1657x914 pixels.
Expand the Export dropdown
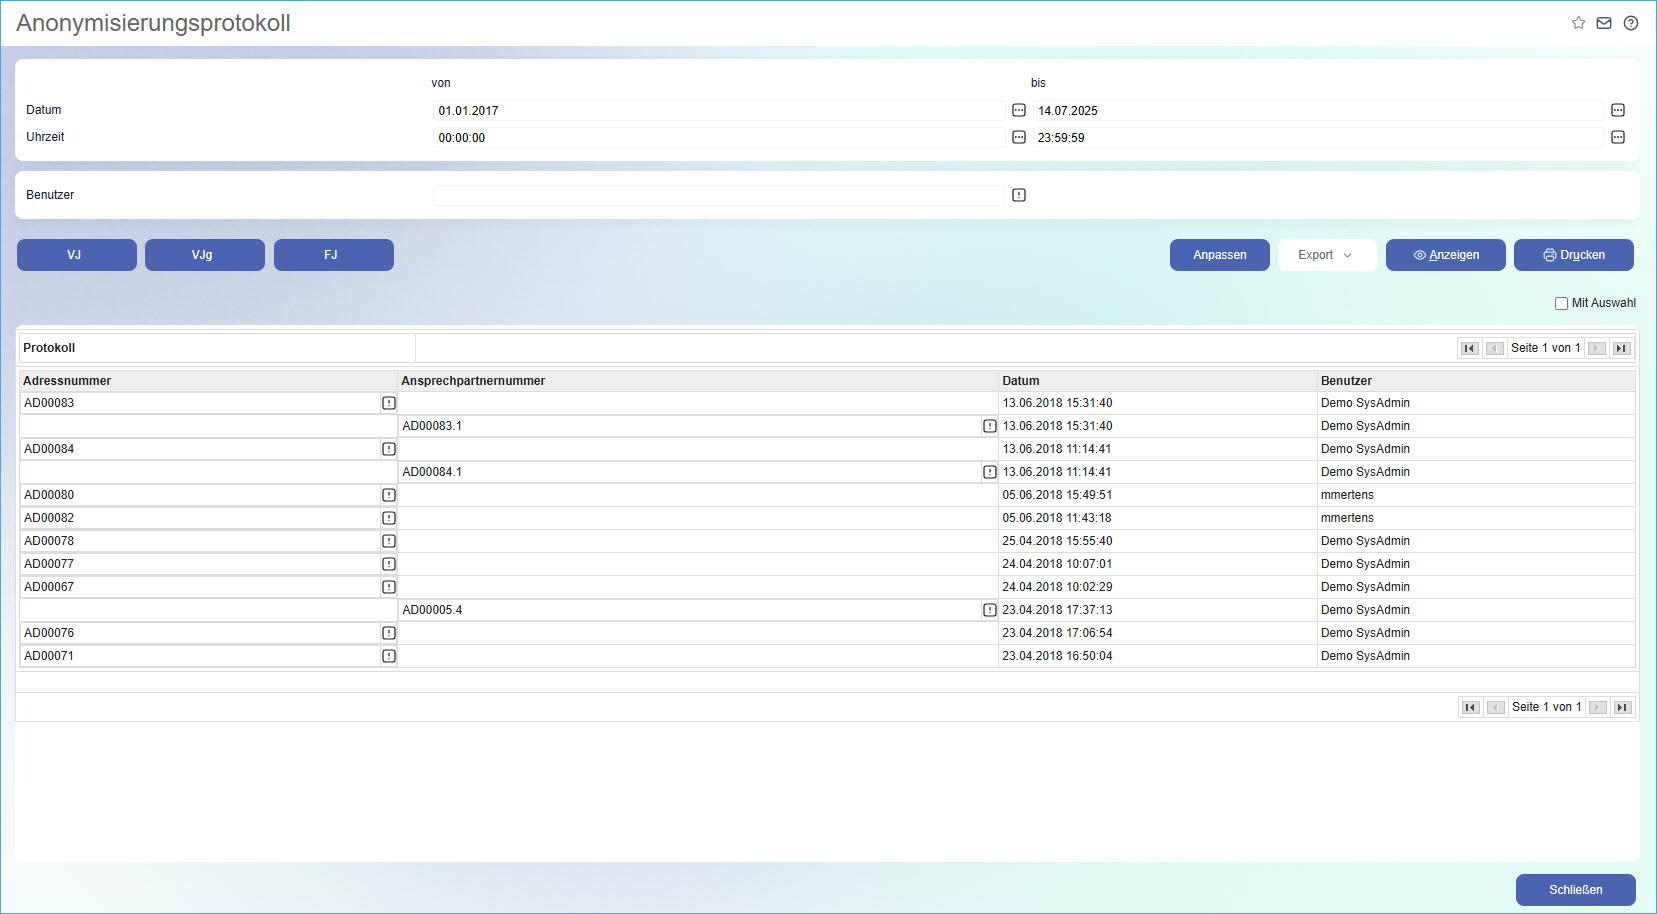click(1326, 255)
